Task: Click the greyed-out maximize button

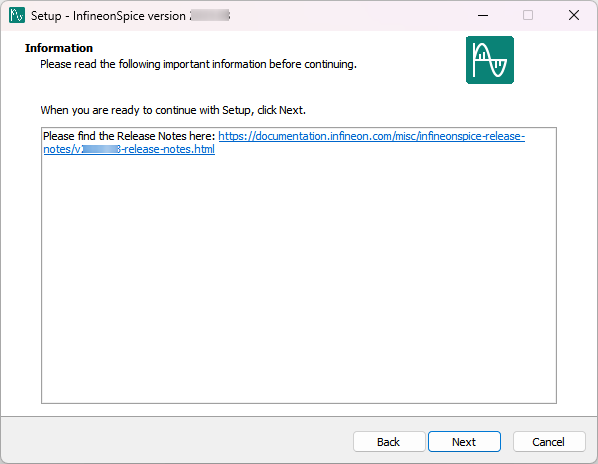Action: (528, 15)
